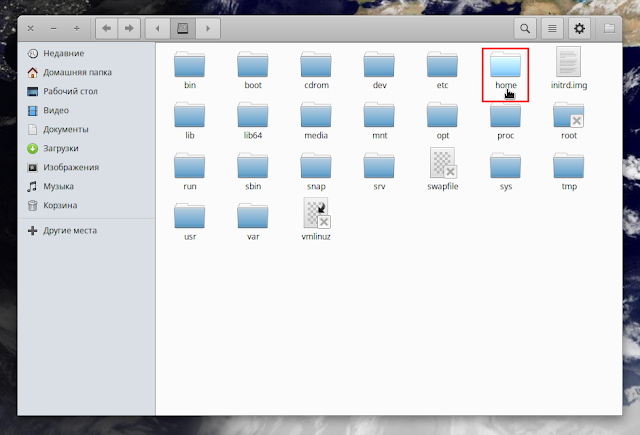The width and height of the screenshot is (640, 435).
Task: Click Другие места in sidebar
Action: pos(87,231)
